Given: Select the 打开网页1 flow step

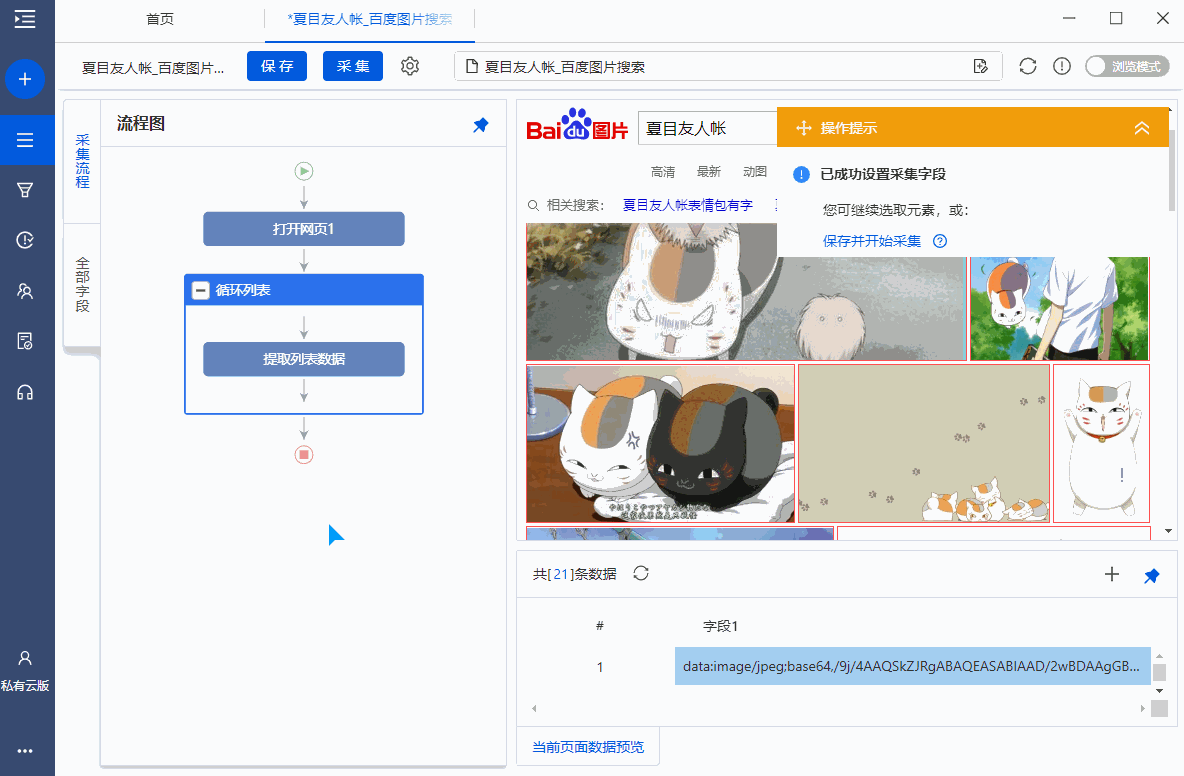Looking at the screenshot, I should 304,229.
